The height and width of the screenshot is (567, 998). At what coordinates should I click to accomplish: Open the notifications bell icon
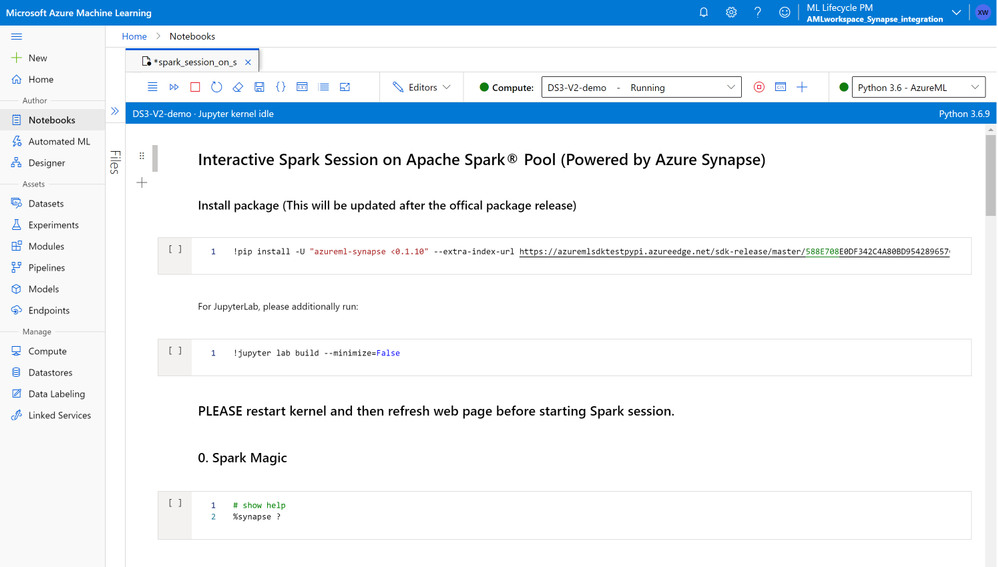pyautogui.click(x=703, y=12)
